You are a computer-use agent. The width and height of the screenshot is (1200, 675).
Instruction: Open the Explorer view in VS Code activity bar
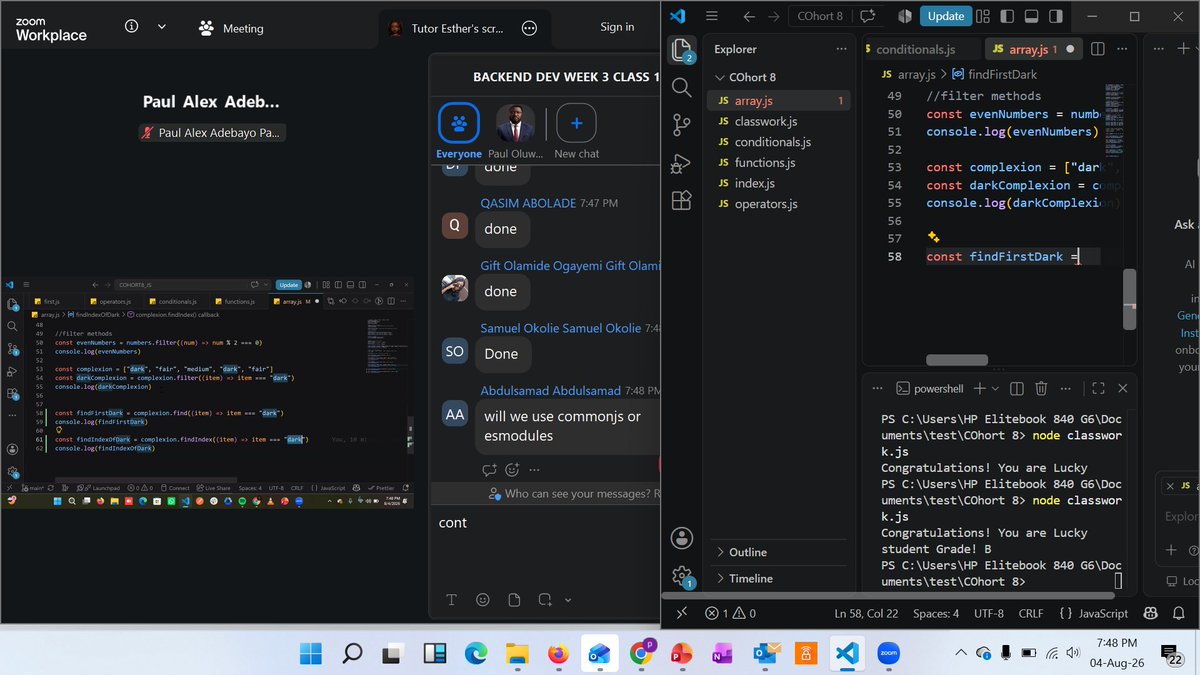tap(681, 50)
